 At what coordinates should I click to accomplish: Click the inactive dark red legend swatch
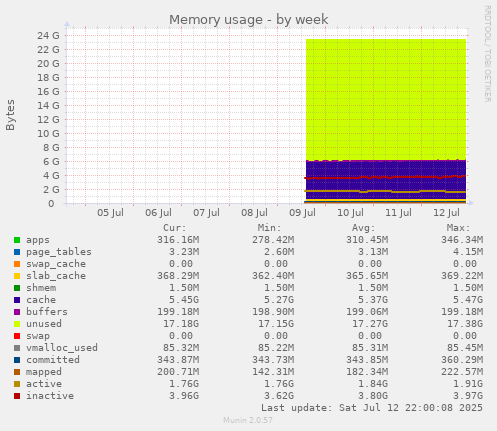tap(17, 396)
